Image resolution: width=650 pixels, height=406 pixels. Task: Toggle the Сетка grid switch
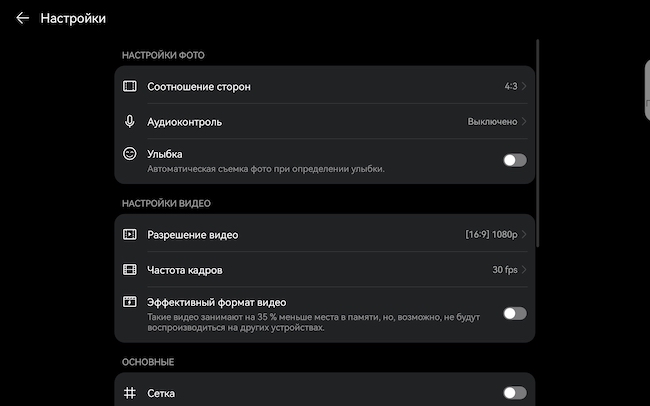pyautogui.click(x=515, y=393)
